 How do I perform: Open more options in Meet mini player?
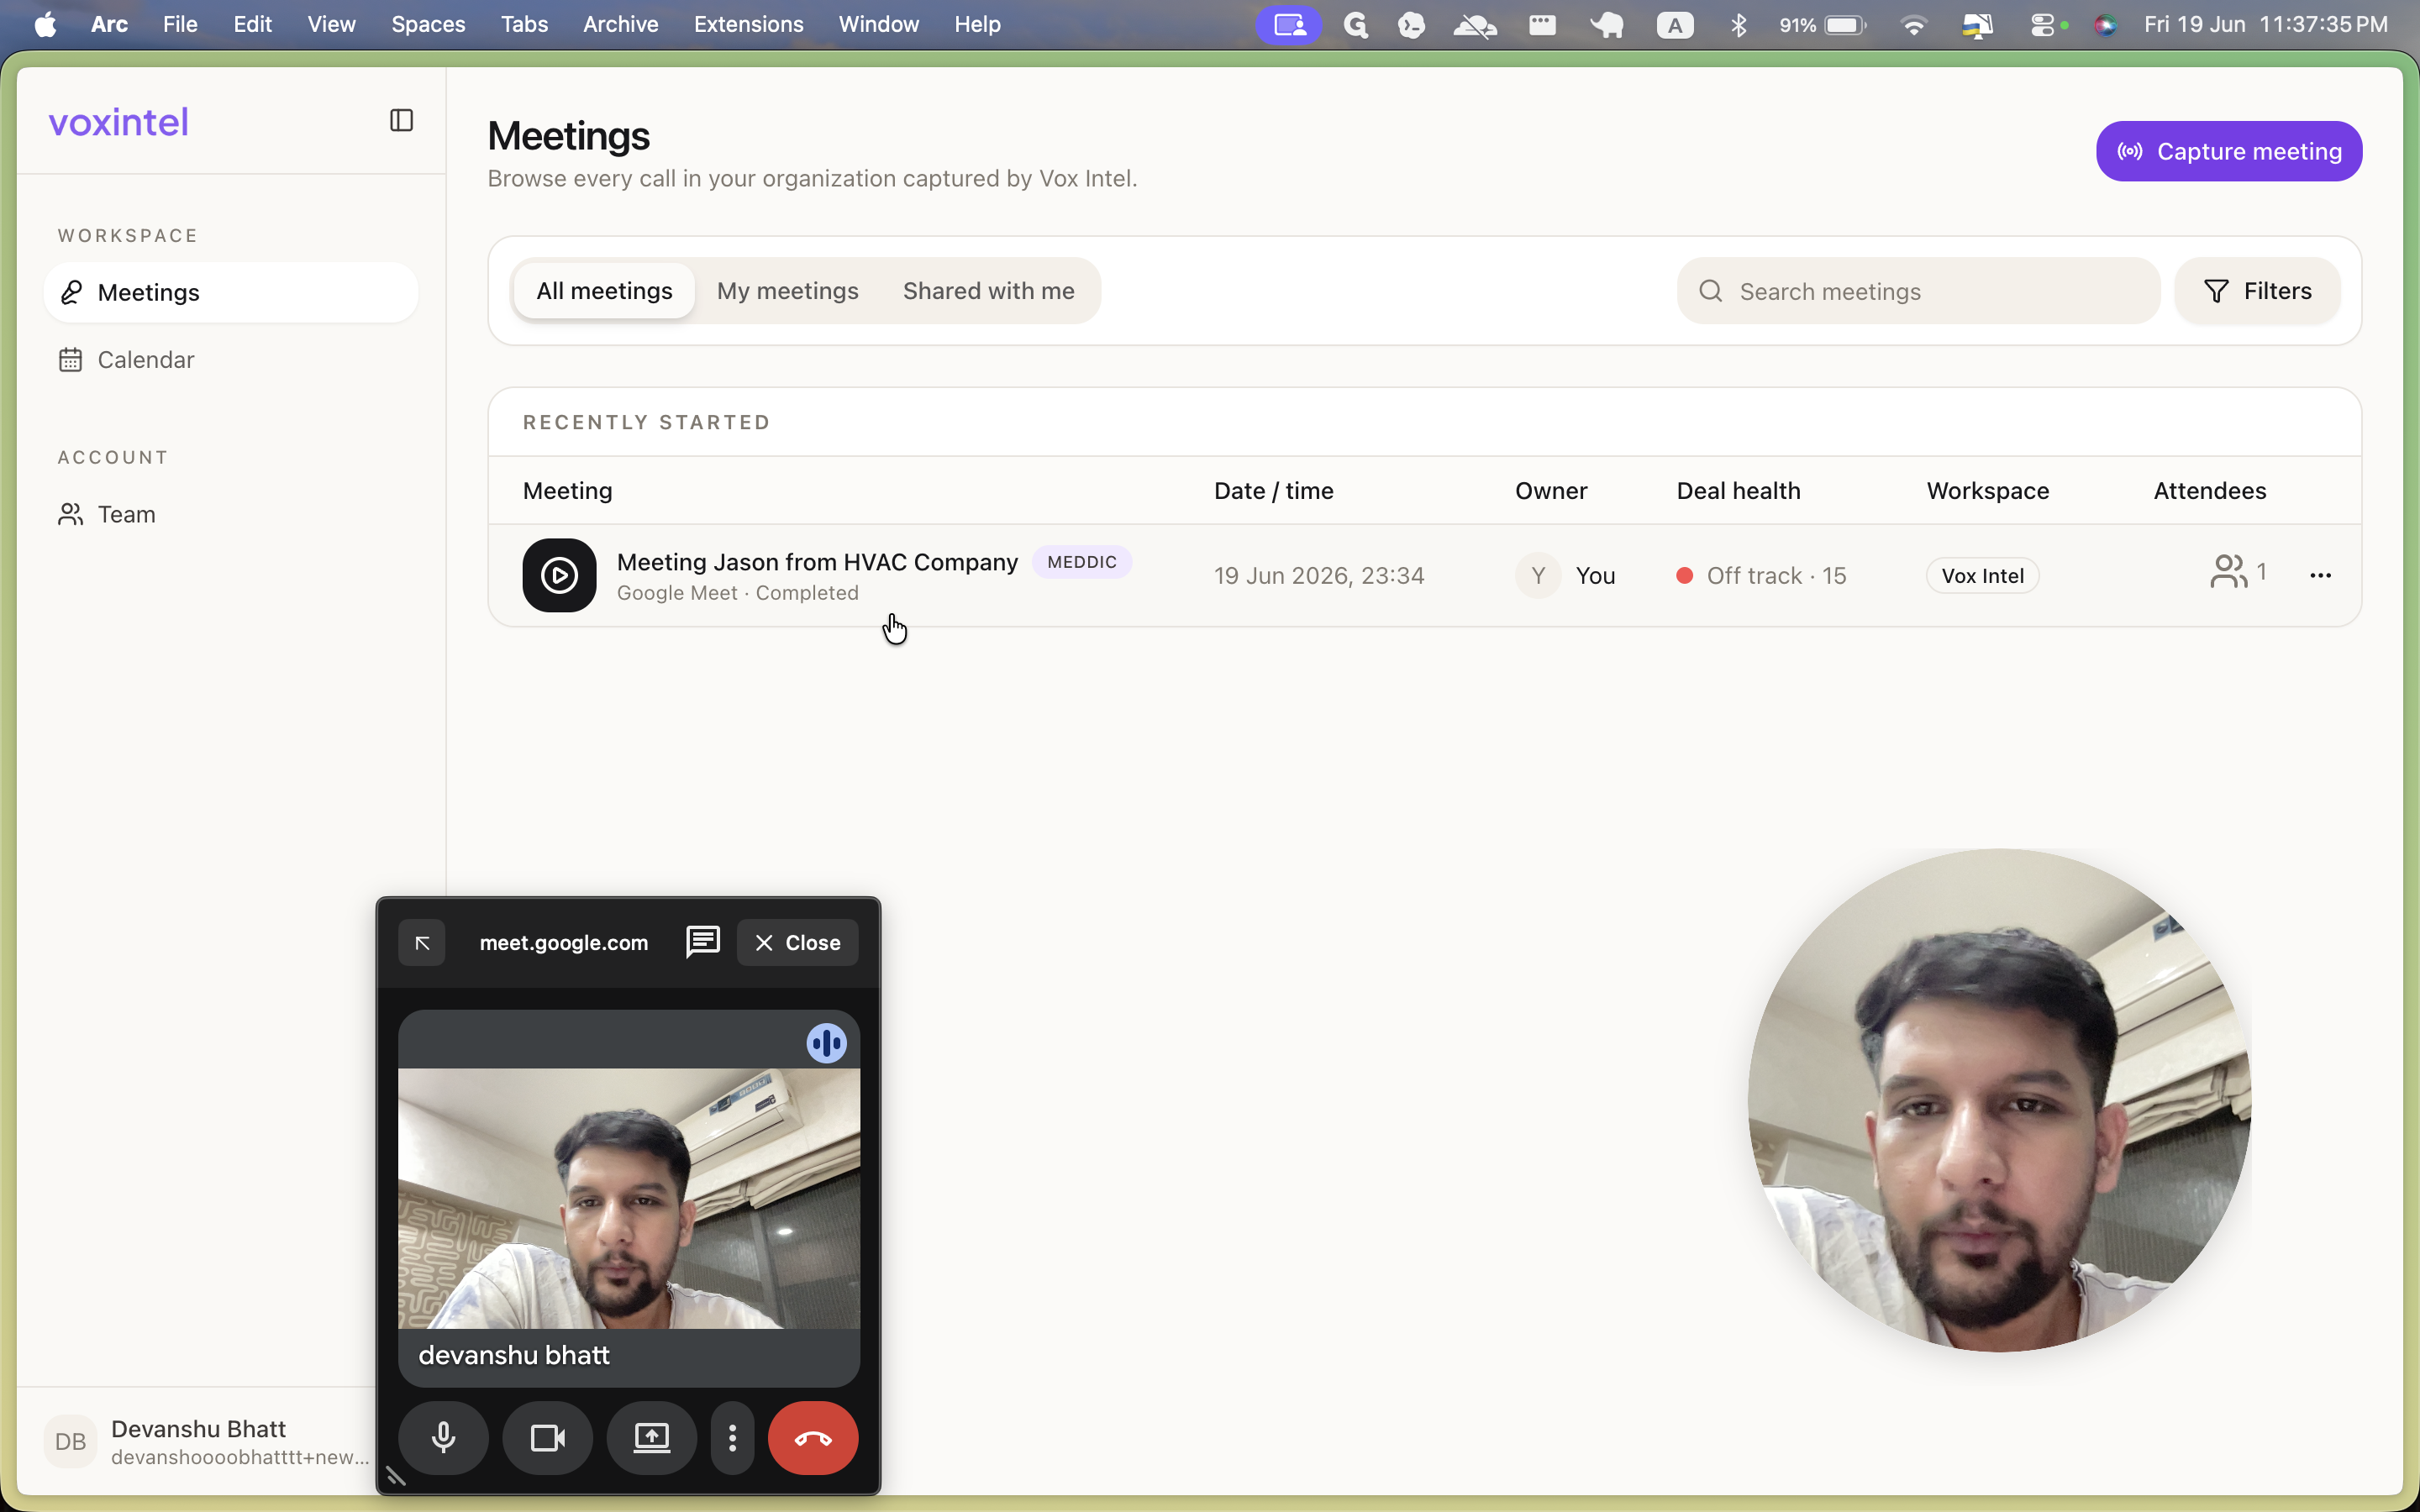732,1438
